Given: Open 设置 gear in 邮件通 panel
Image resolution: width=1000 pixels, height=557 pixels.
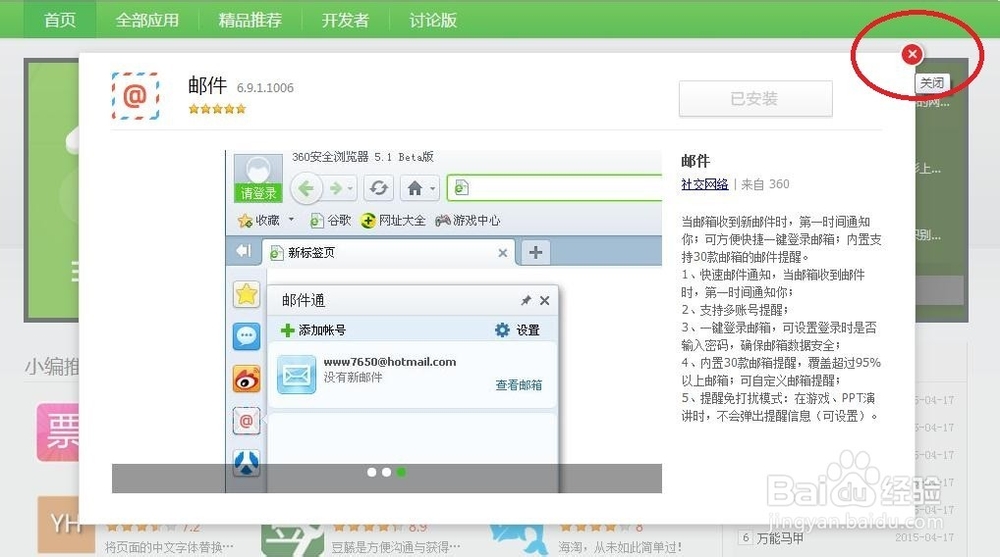Looking at the screenshot, I should (517, 330).
